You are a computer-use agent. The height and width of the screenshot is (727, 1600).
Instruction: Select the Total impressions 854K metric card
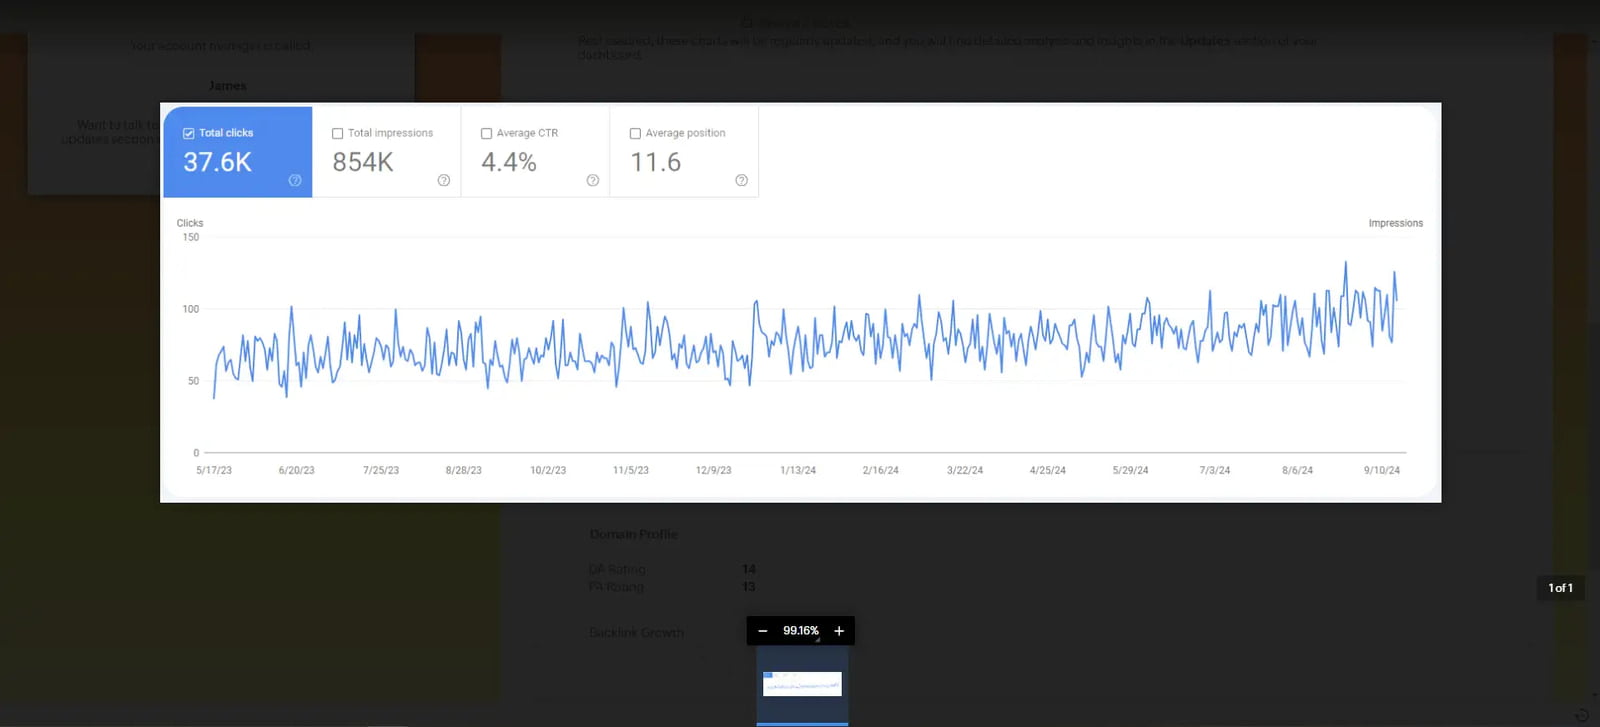tap(386, 160)
